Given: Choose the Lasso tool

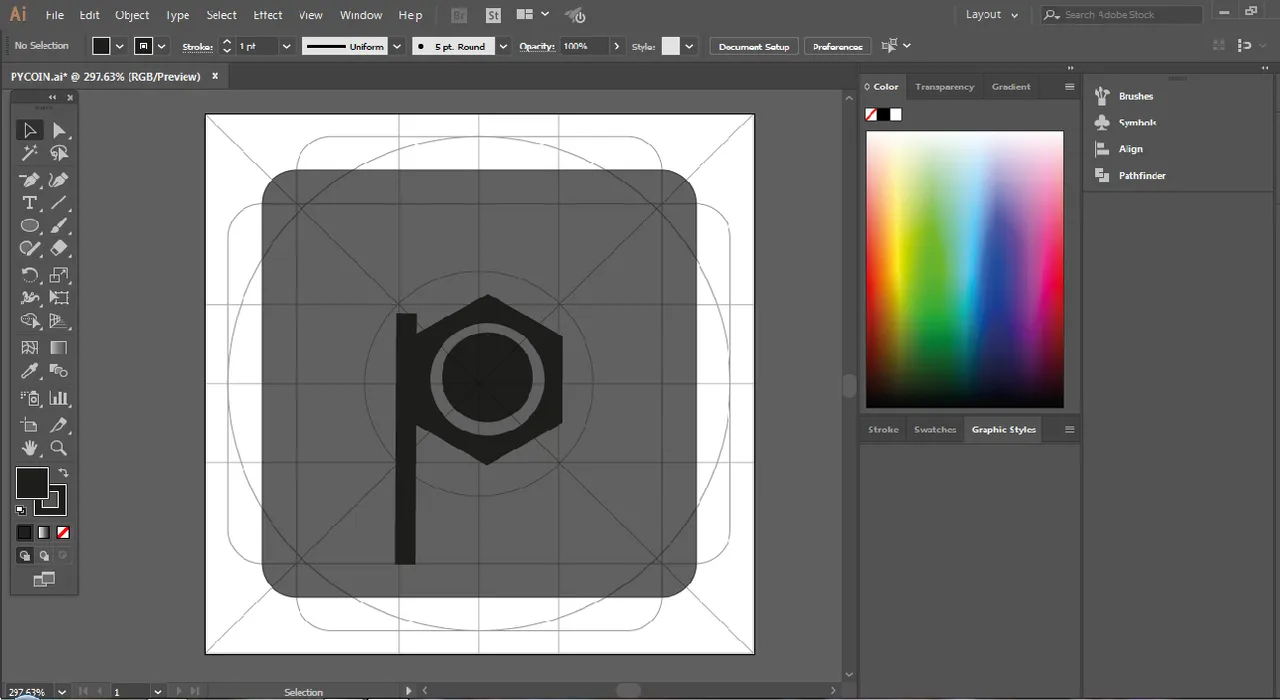Looking at the screenshot, I should point(59,153).
